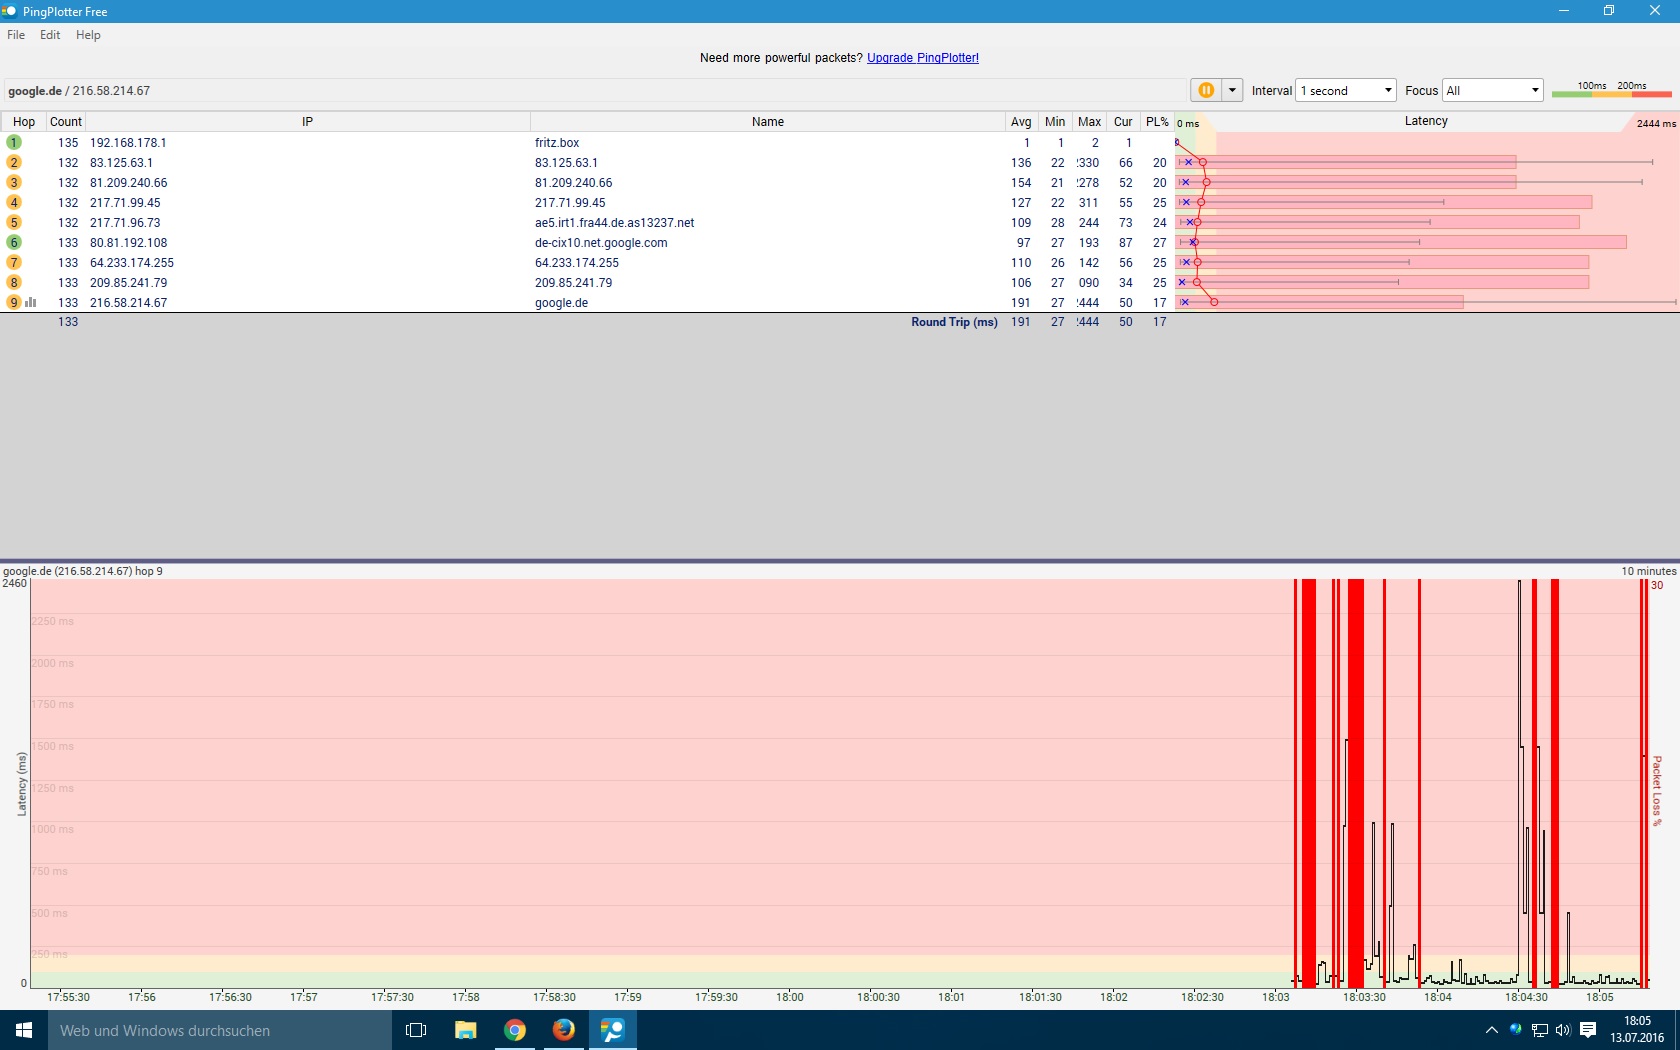Select hop 8 circle icon

pos(14,282)
